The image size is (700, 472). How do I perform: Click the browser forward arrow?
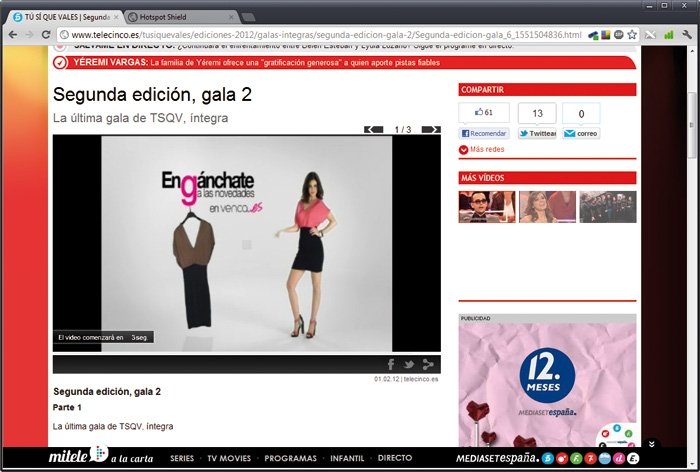(29, 34)
